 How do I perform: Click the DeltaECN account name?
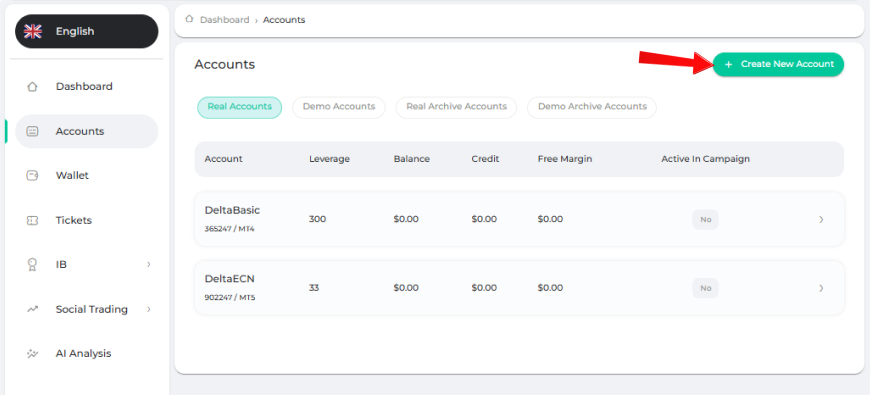click(x=230, y=278)
